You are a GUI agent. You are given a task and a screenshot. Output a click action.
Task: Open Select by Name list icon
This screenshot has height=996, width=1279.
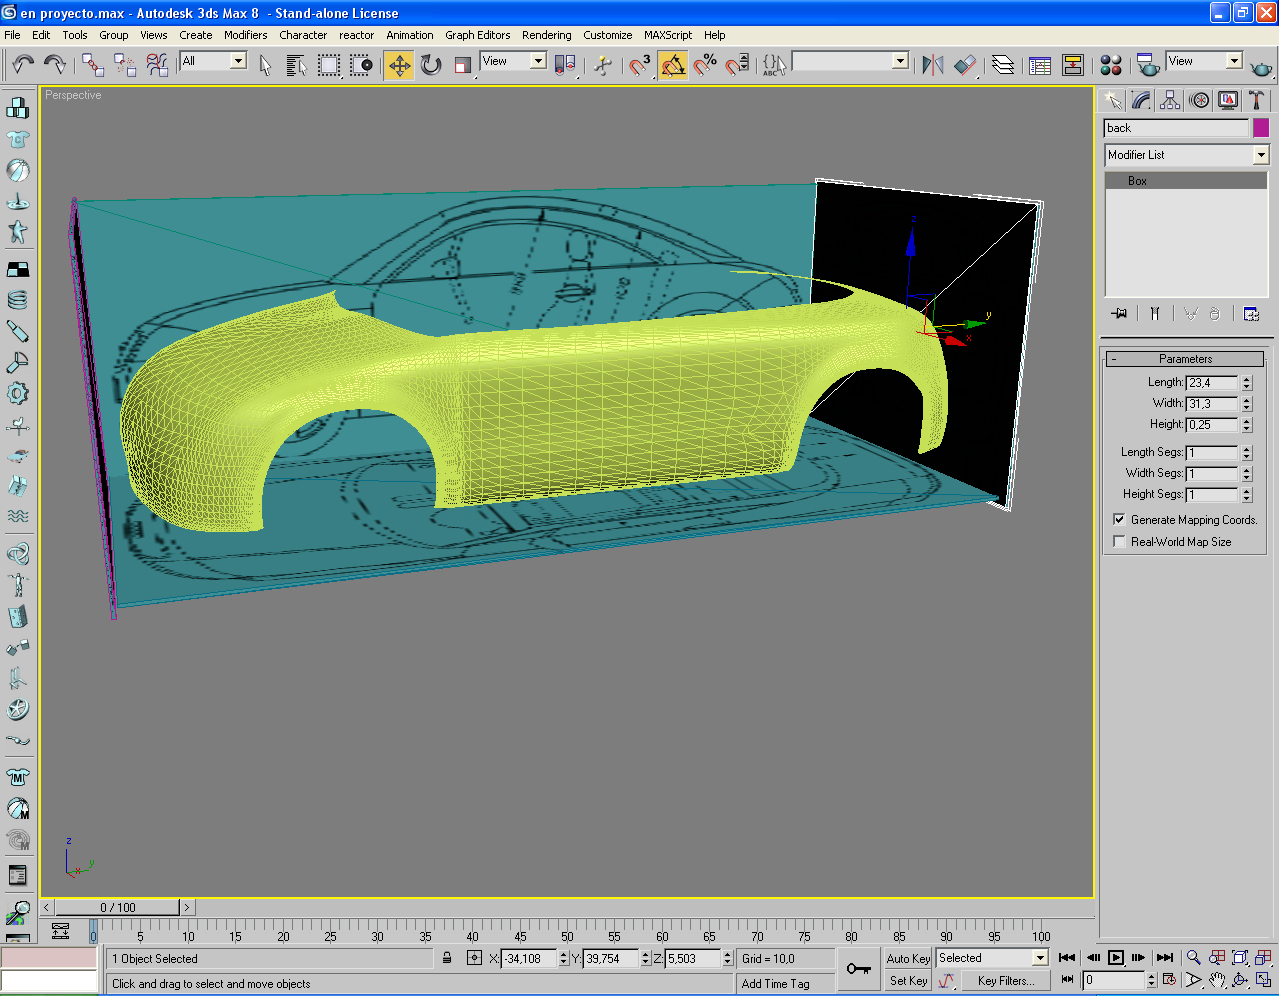click(x=296, y=65)
